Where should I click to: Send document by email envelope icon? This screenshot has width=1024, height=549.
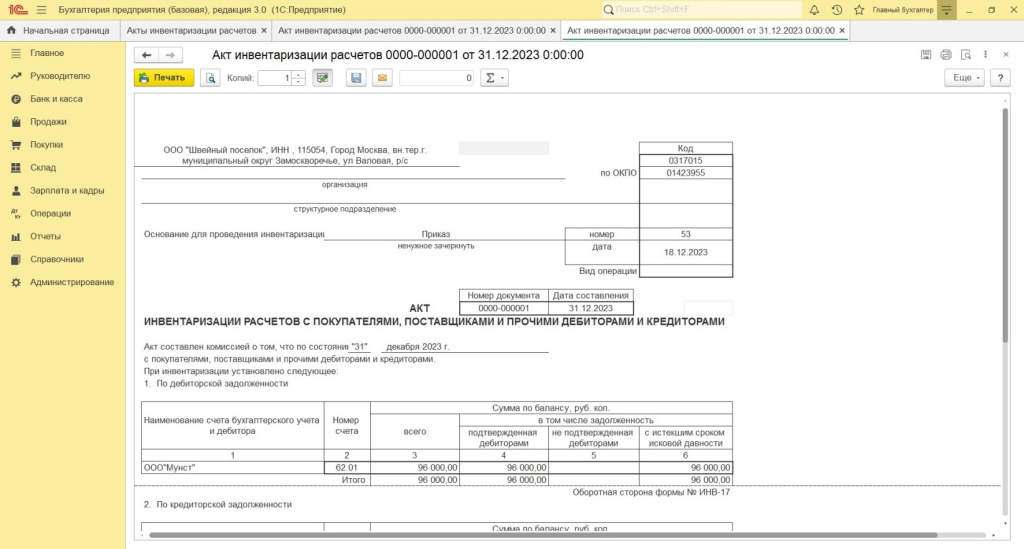click(381, 78)
